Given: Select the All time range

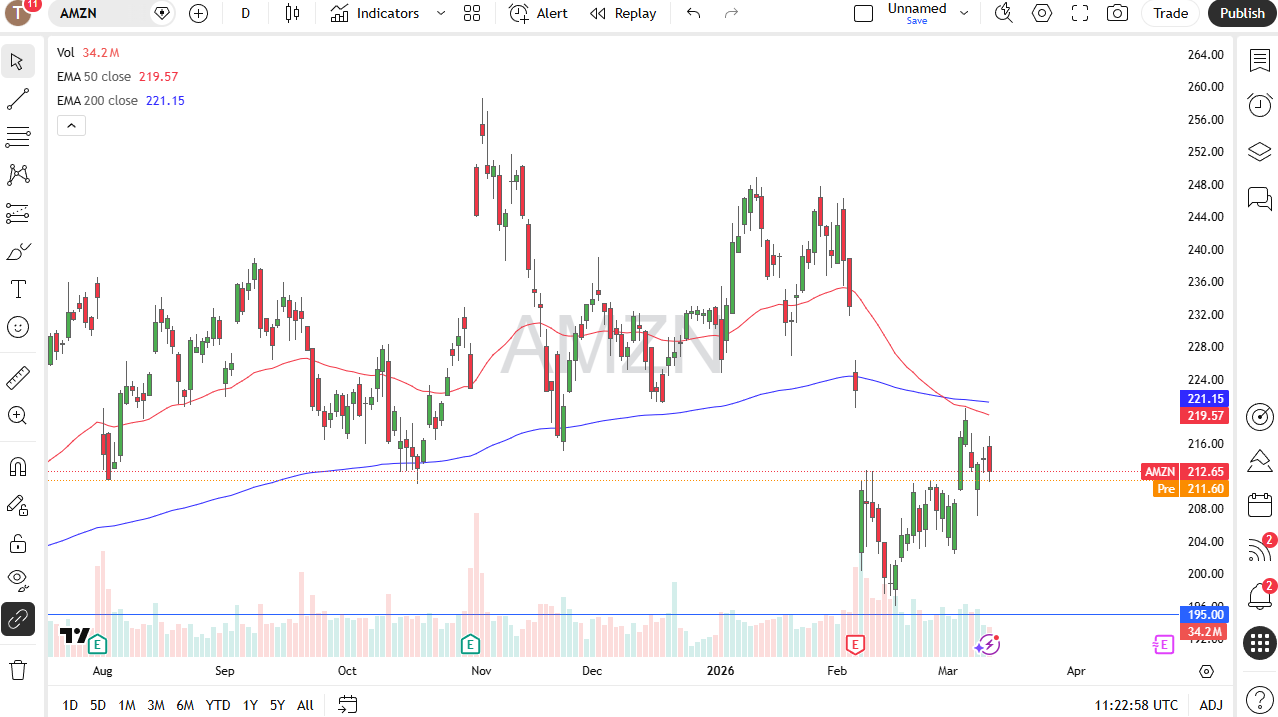Looking at the screenshot, I should (305, 705).
